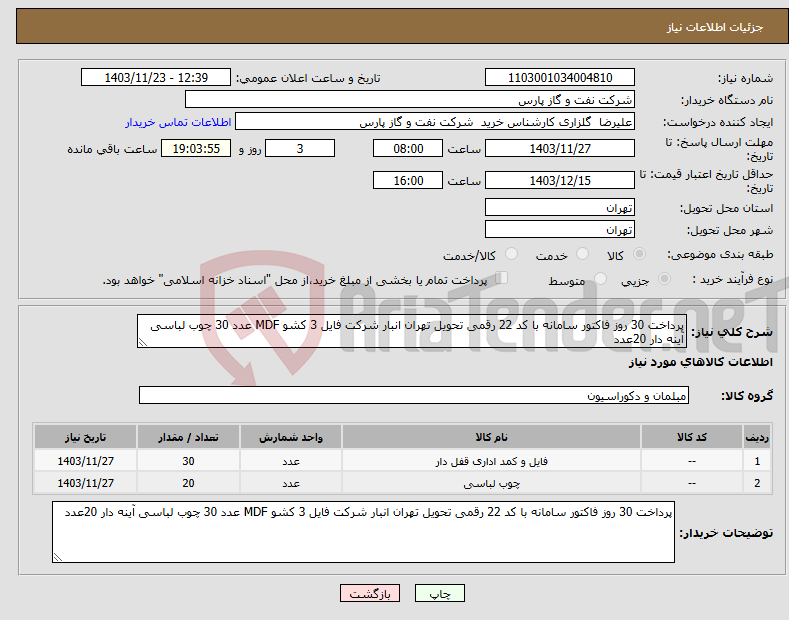Click the بازگشت back button
This screenshot has width=789, height=620.
(370, 593)
